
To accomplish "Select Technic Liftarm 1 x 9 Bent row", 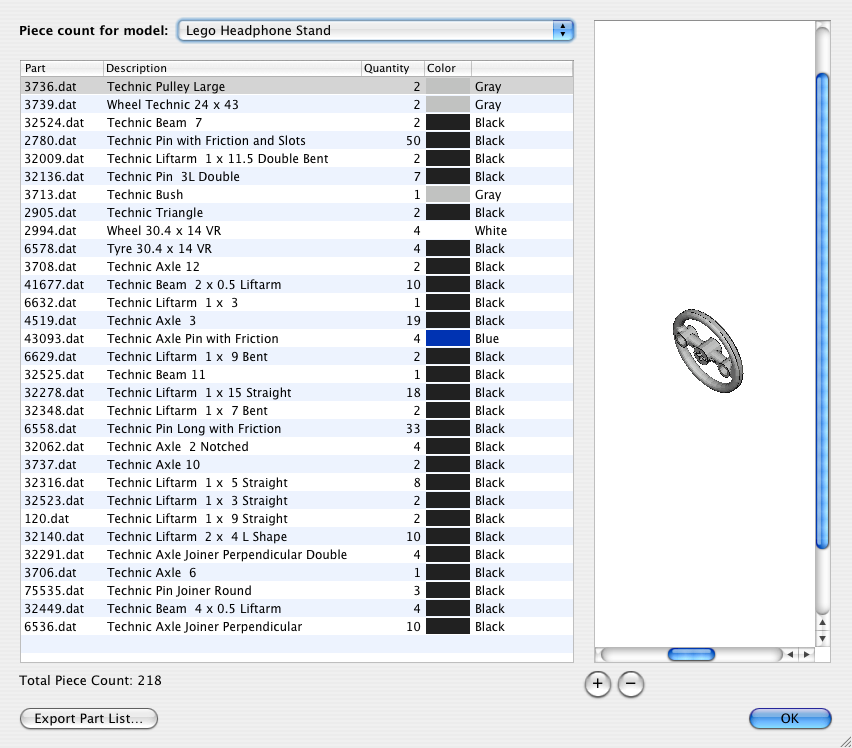I will click(x=297, y=356).
